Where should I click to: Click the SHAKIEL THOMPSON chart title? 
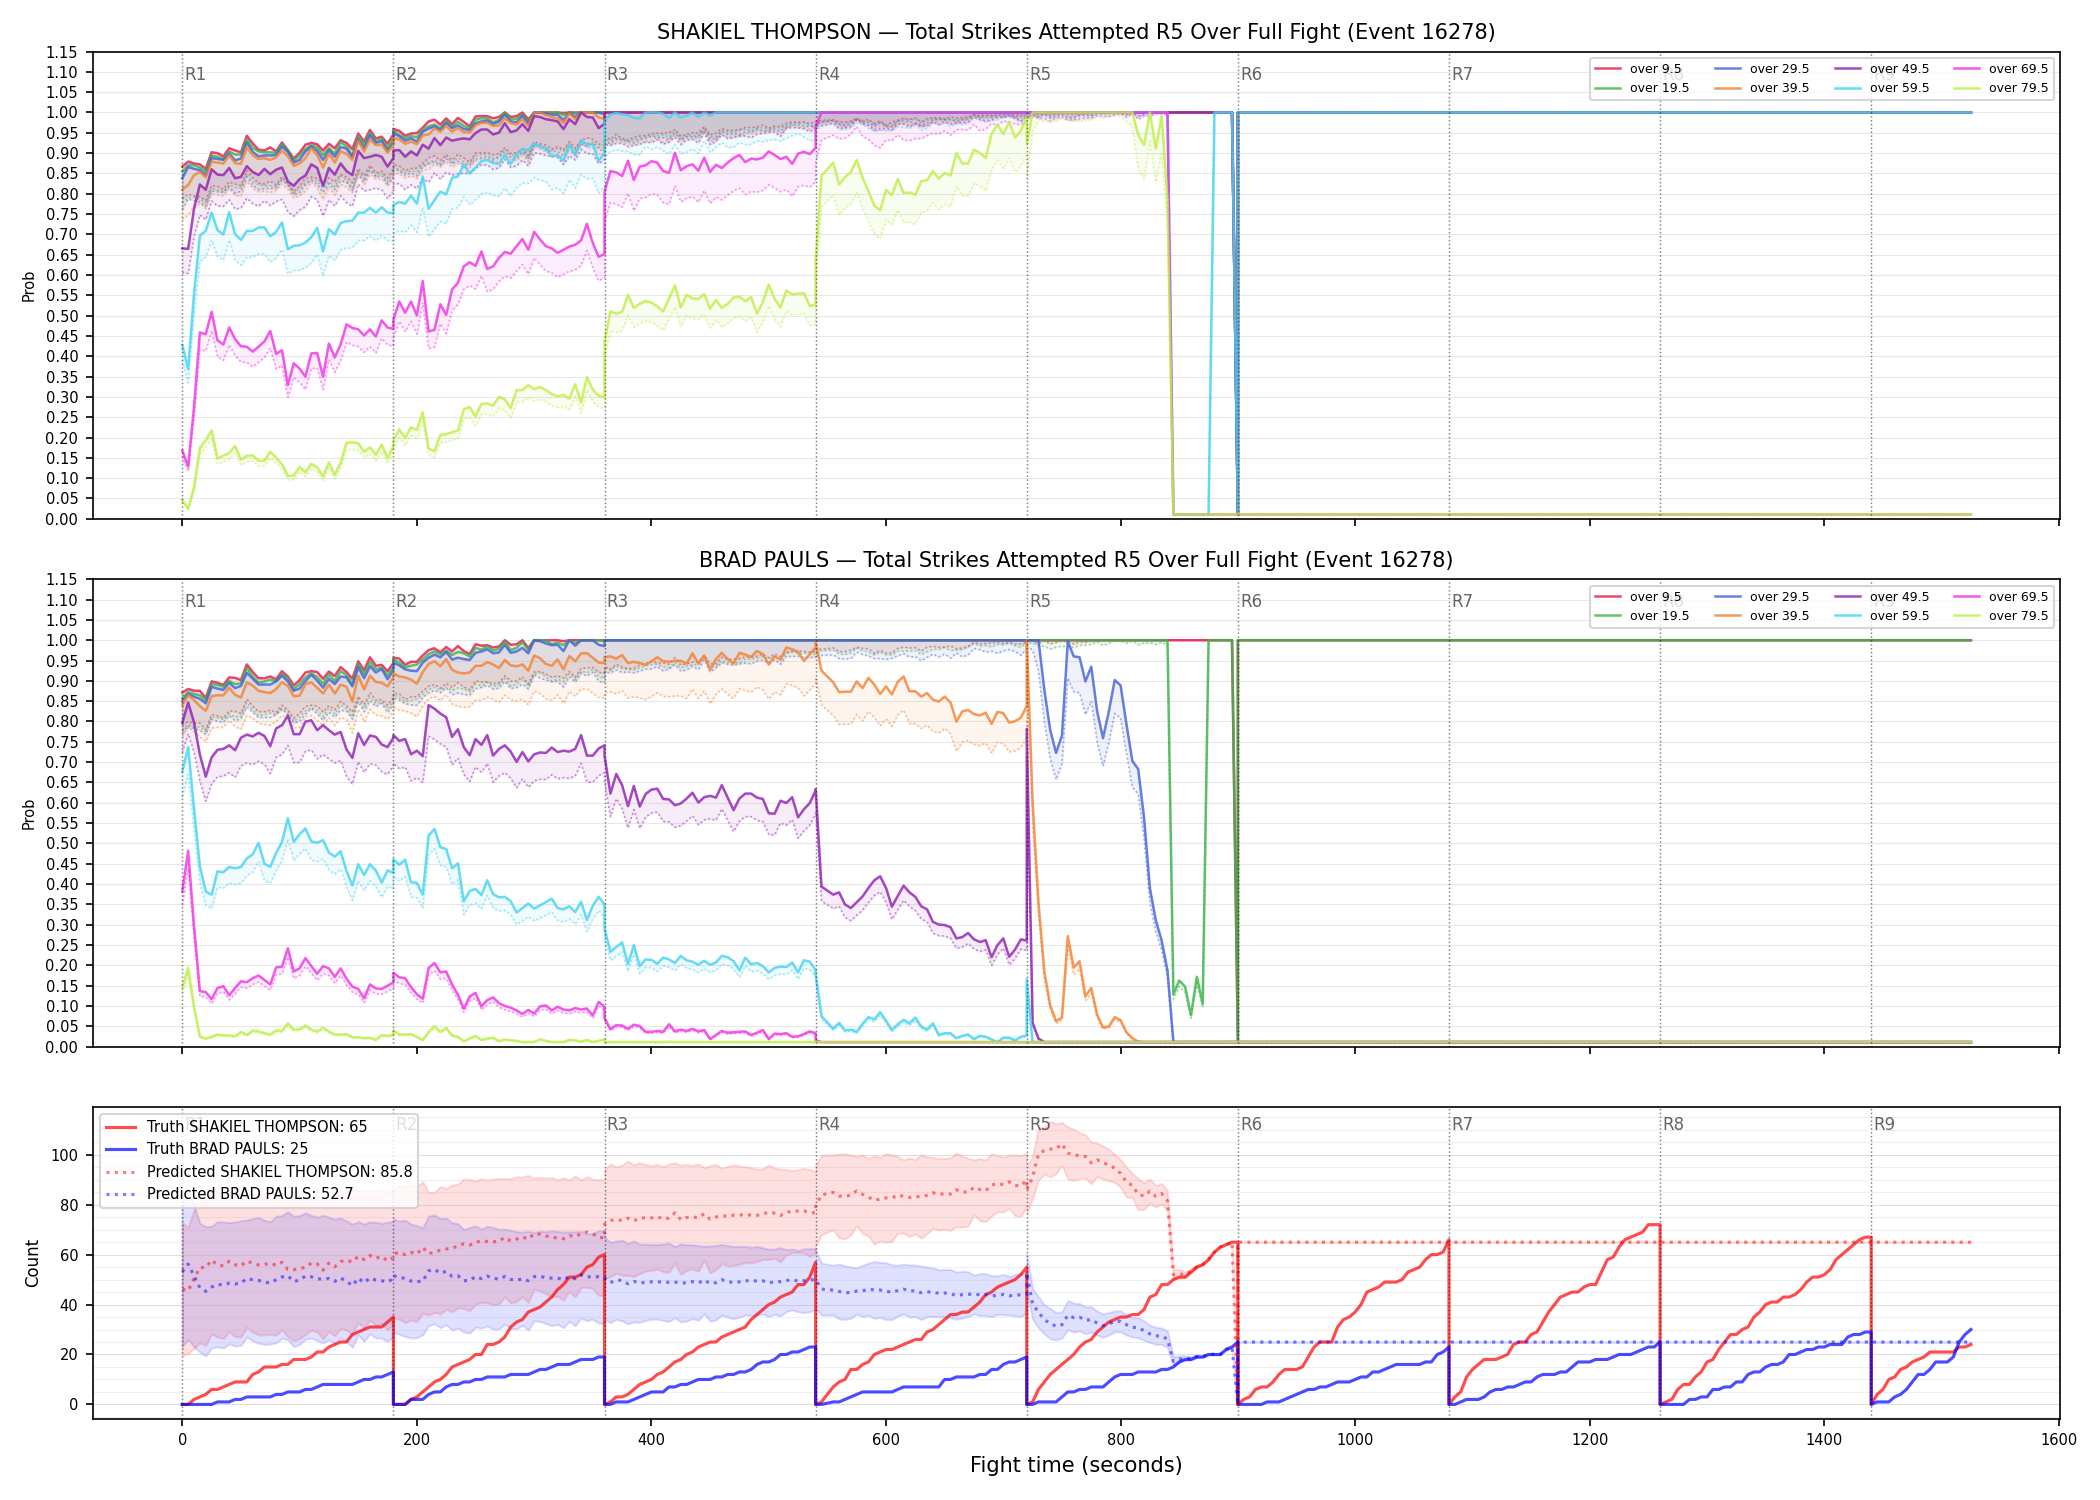tap(1076, 32)
